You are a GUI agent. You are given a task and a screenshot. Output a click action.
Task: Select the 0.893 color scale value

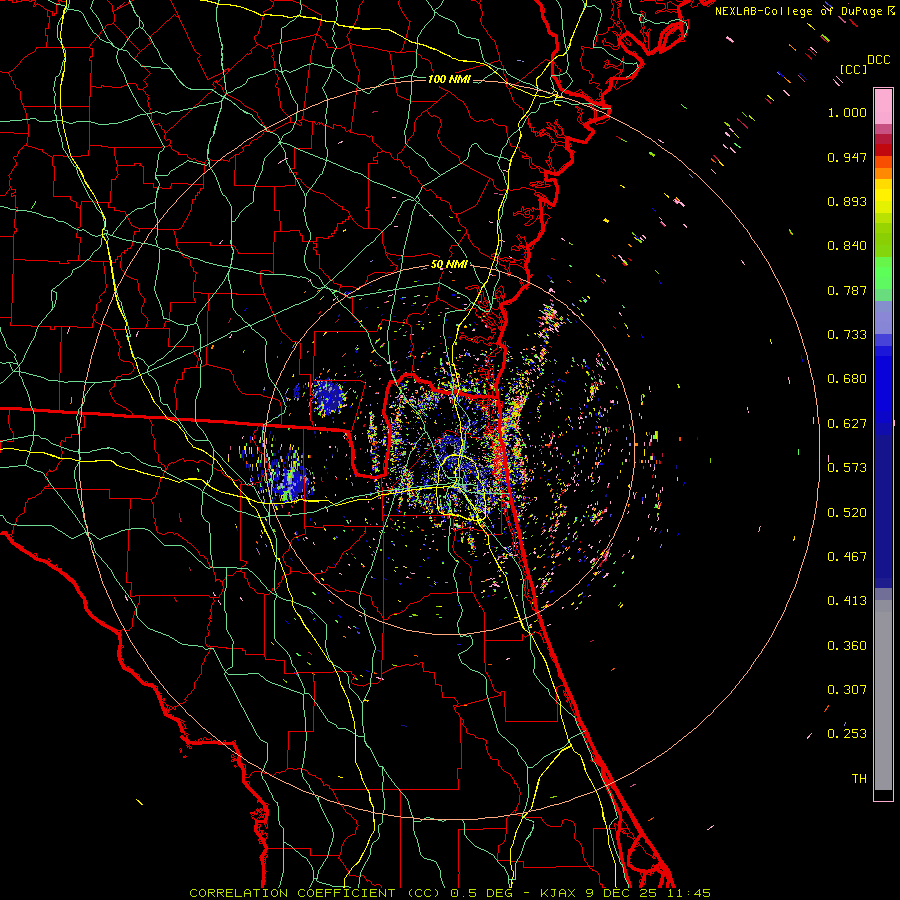(847, 201)
